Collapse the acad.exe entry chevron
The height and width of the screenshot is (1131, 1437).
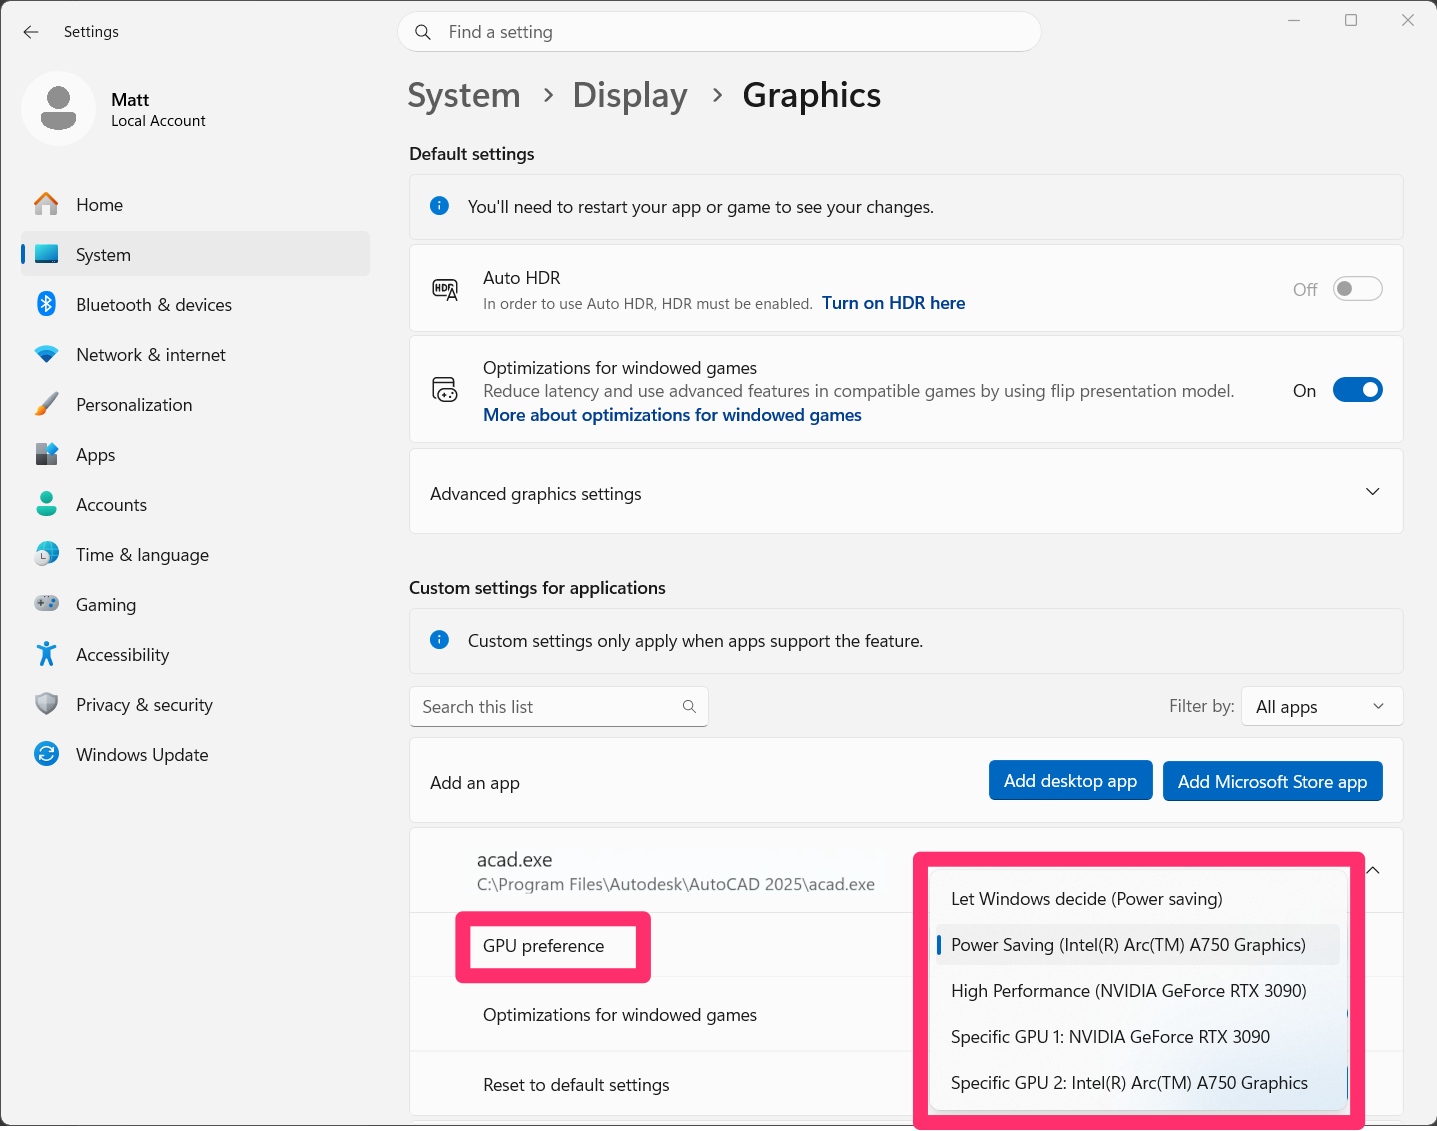coord(1373,870)
